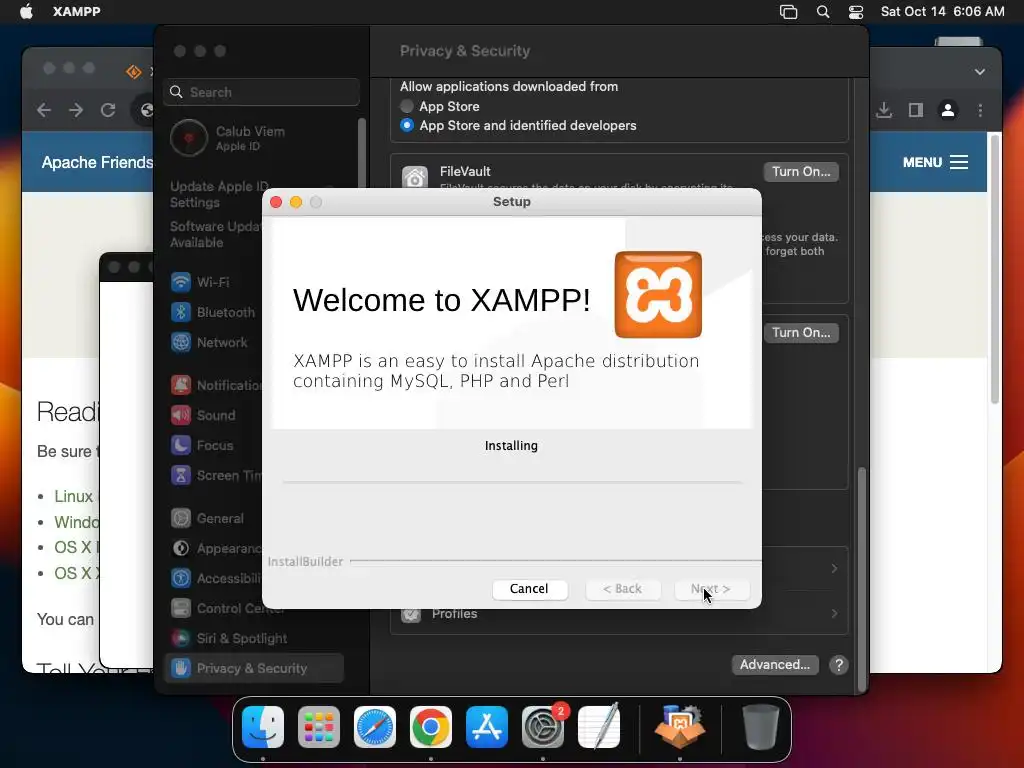Open the Wi-Fi icon in settings sidebar
1024x768 pixels.
(181, 282)
